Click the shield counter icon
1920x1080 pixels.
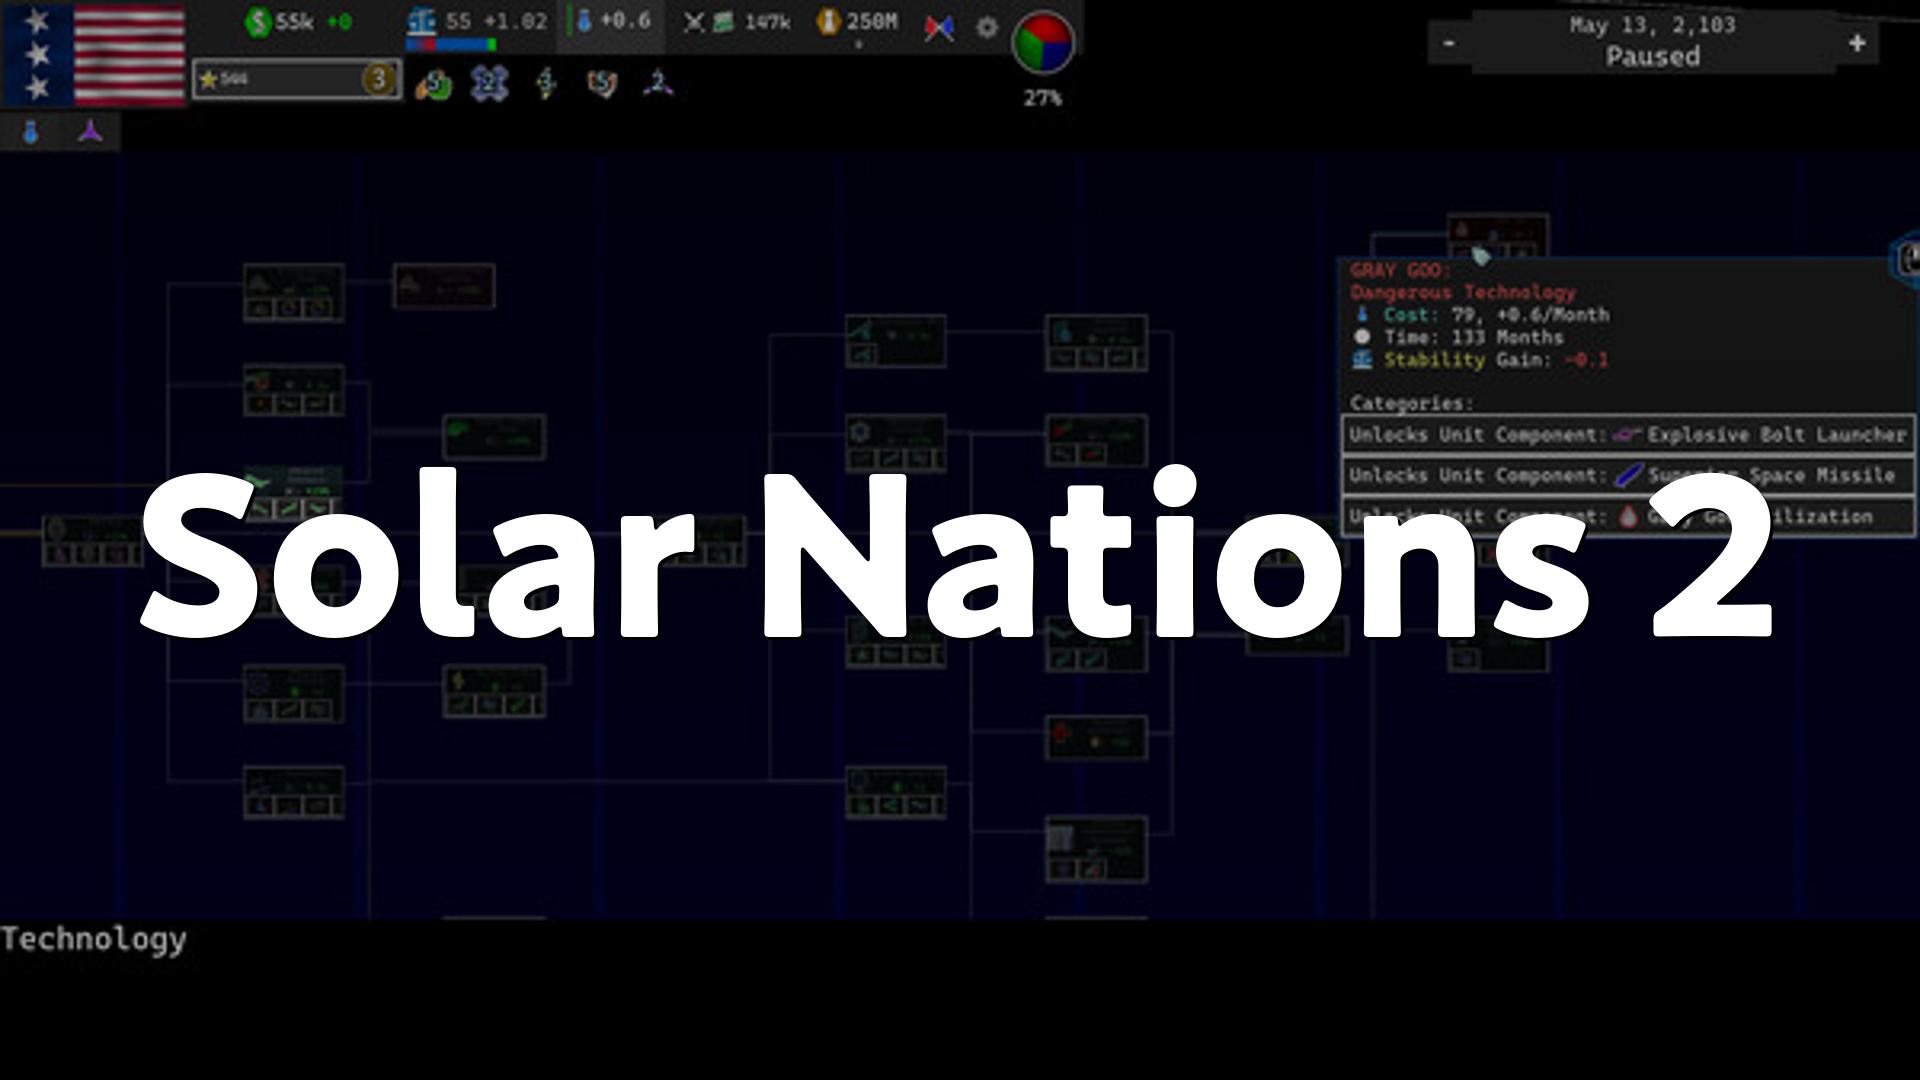pyautogui.click(x=602, y=84)
